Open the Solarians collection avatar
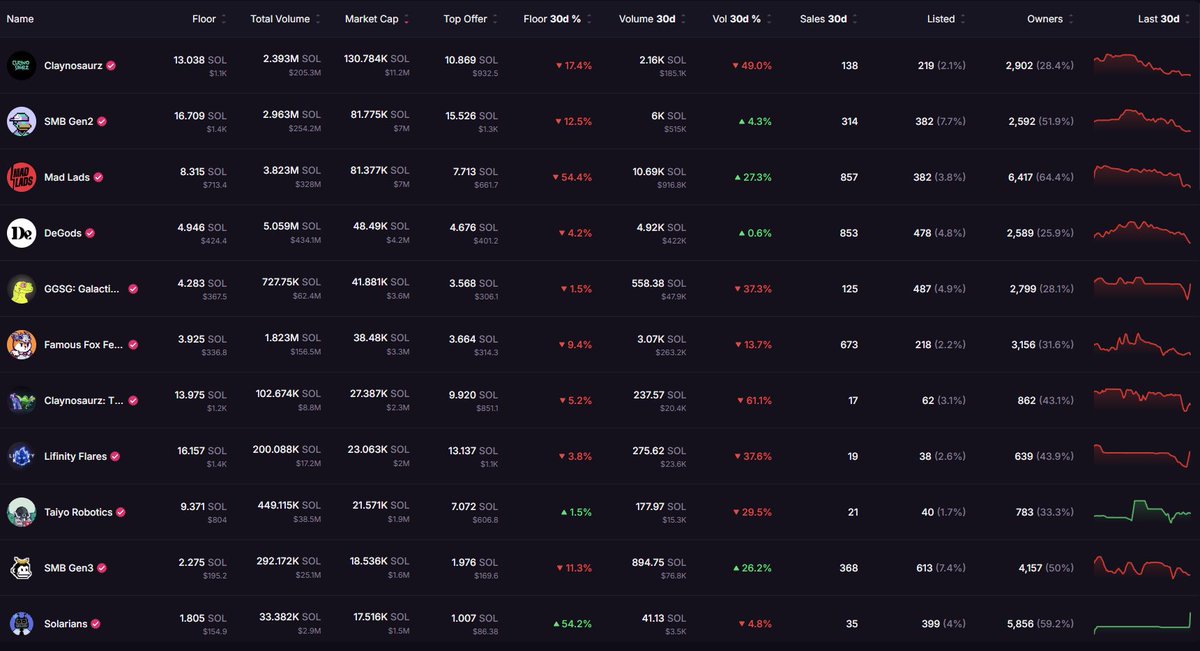The width and height of the screenshot is (1200, 651). click(x=21, y=624)
